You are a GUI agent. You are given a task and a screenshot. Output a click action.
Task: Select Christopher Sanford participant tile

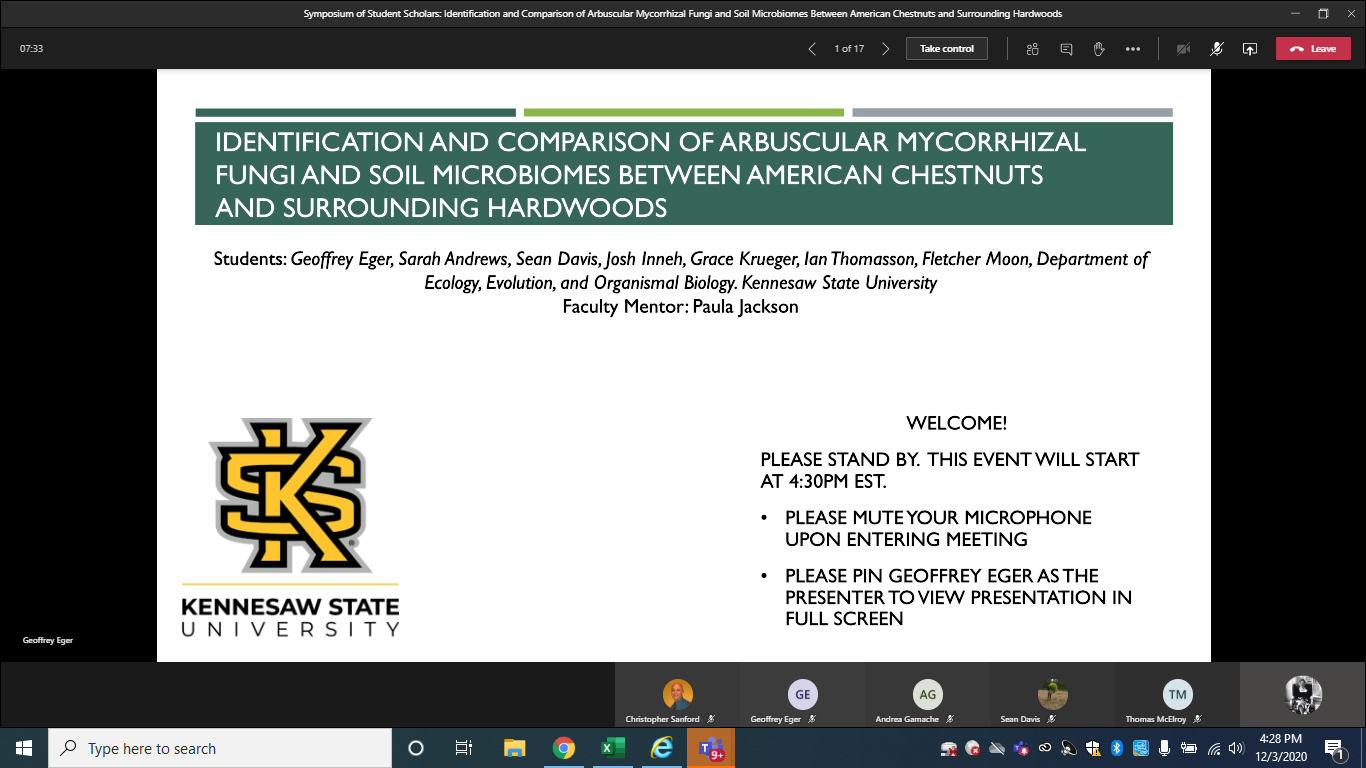(x=677, y=699)
